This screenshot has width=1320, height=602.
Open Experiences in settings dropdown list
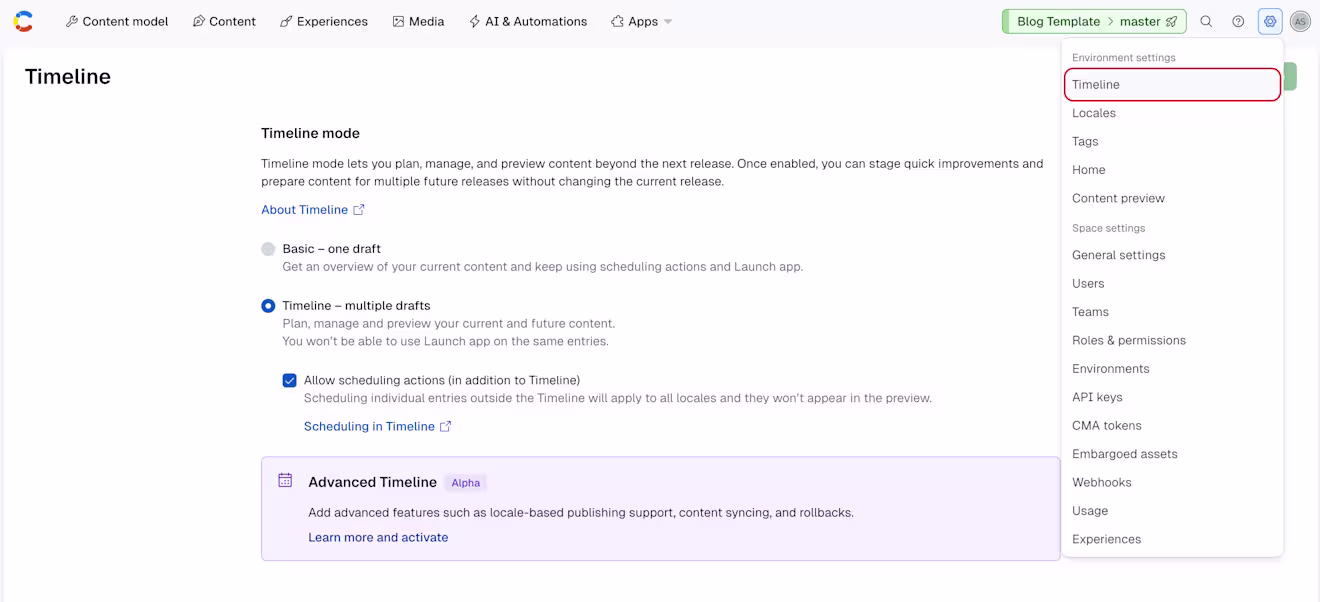click(1172, 539)
